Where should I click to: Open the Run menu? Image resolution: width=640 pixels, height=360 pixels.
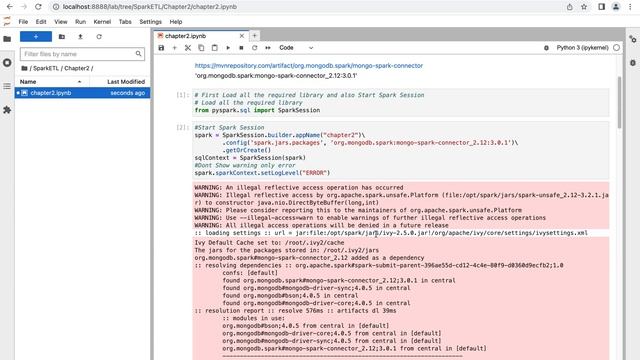tap(80, 22)
